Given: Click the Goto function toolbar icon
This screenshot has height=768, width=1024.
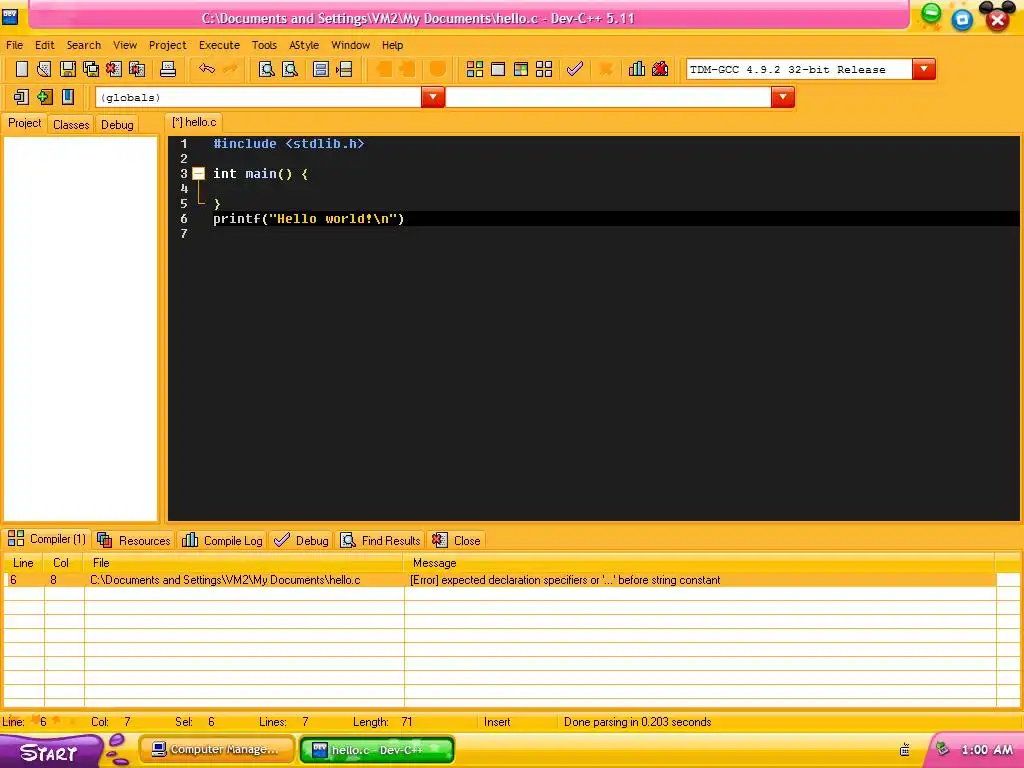Looking at the screenshot, I should 321,69.
